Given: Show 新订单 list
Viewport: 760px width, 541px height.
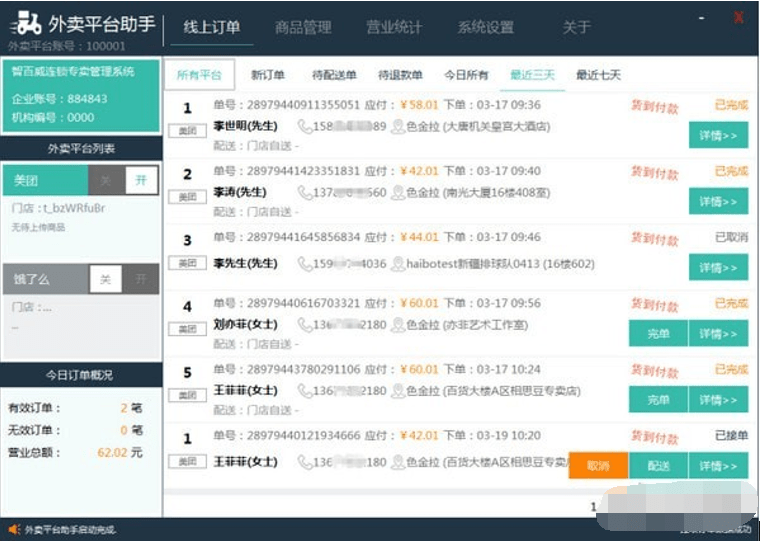Looking at the screenshot, I should [x=268, y=75].
